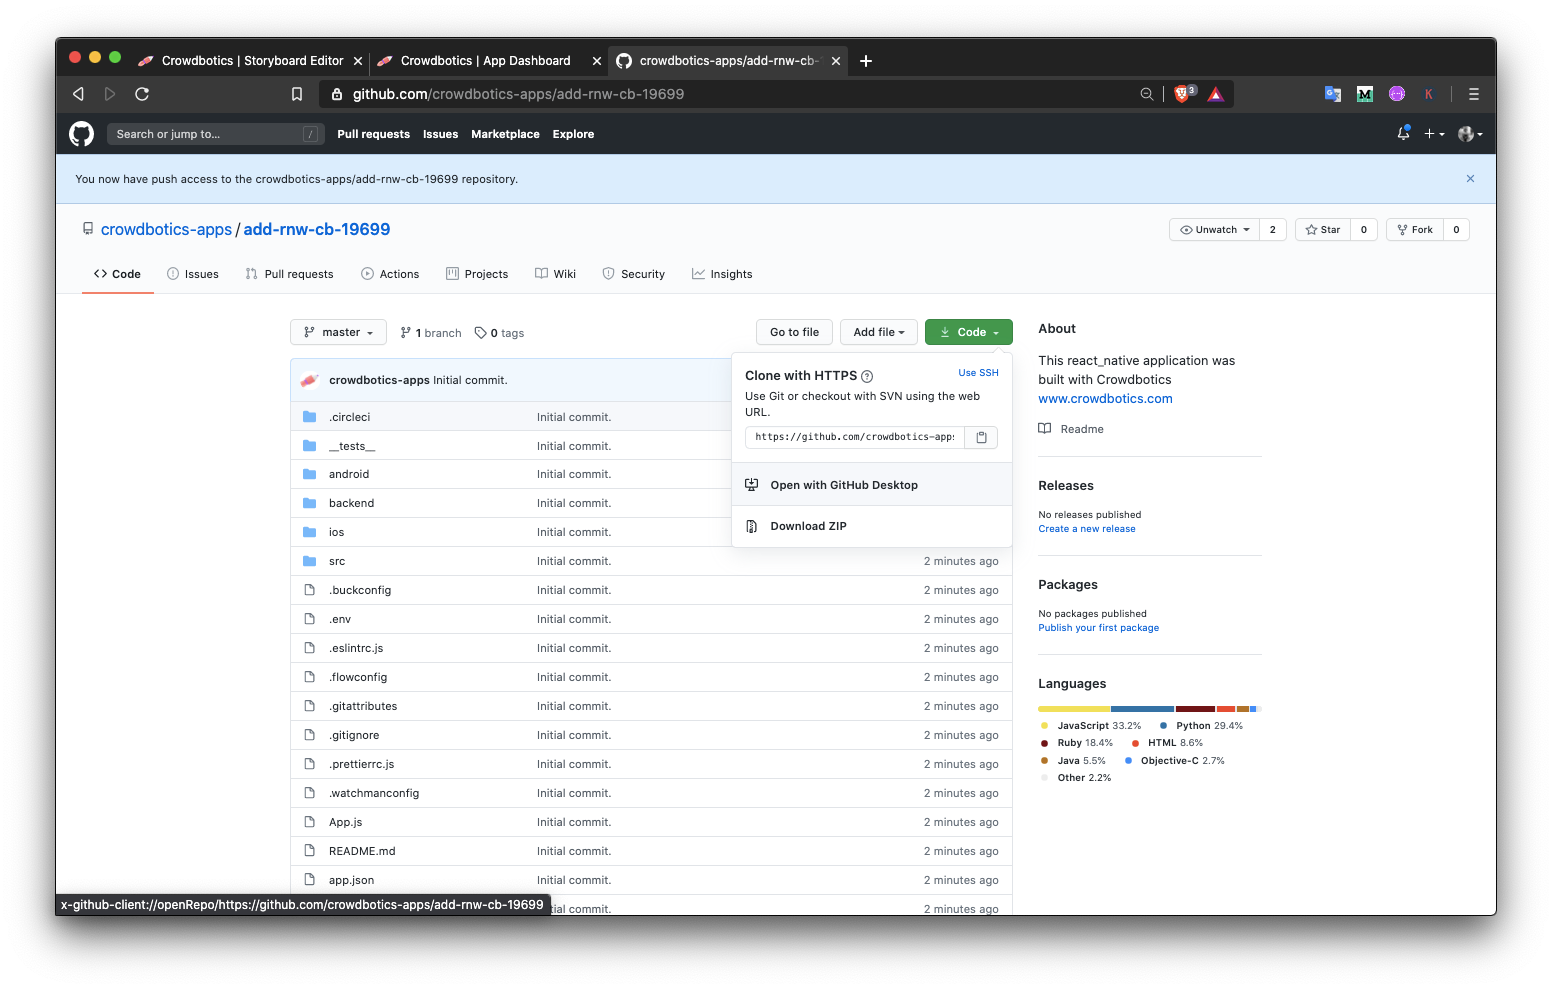Viewport: 1552px width, 989px height.
Task: Dismiss the push access notification banner
Action: (1470, 178)
